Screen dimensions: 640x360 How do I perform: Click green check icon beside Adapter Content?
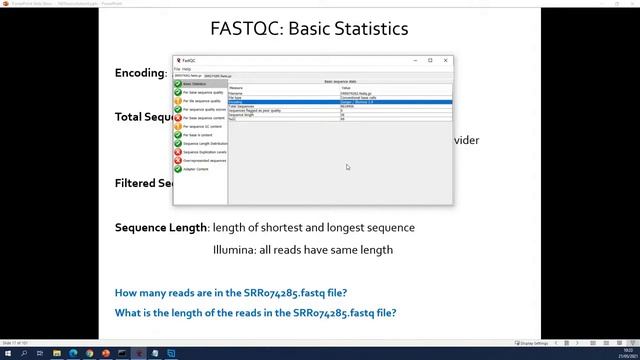click(178, 169)
